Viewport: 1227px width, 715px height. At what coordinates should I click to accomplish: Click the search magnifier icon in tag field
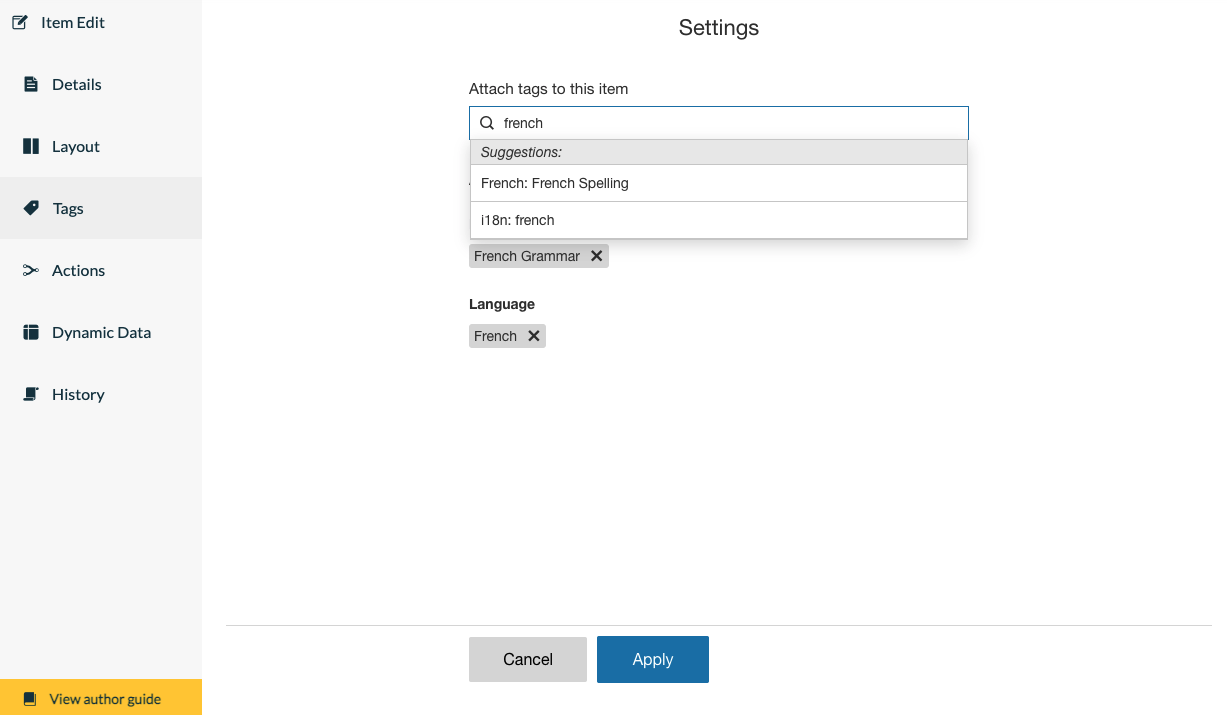click(x=487, y=123)
